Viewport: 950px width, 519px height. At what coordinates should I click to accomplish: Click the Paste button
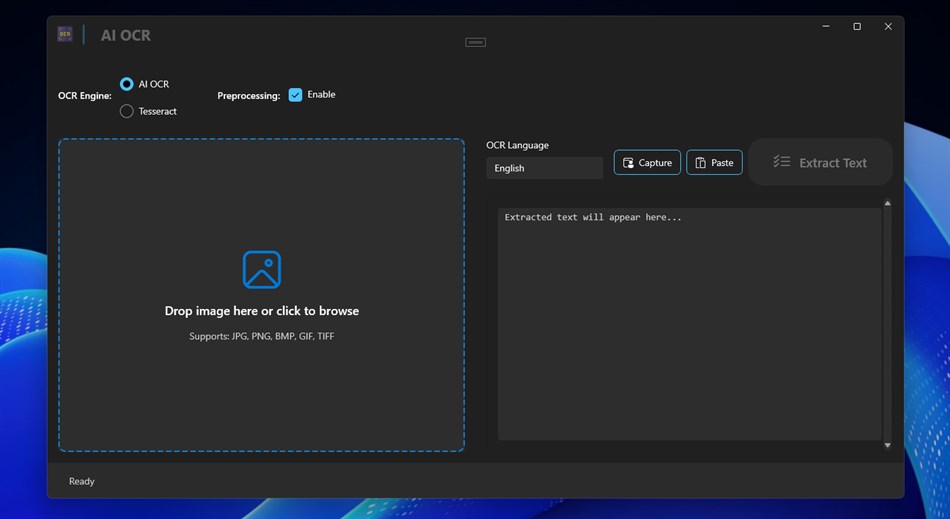pos(714,162)
